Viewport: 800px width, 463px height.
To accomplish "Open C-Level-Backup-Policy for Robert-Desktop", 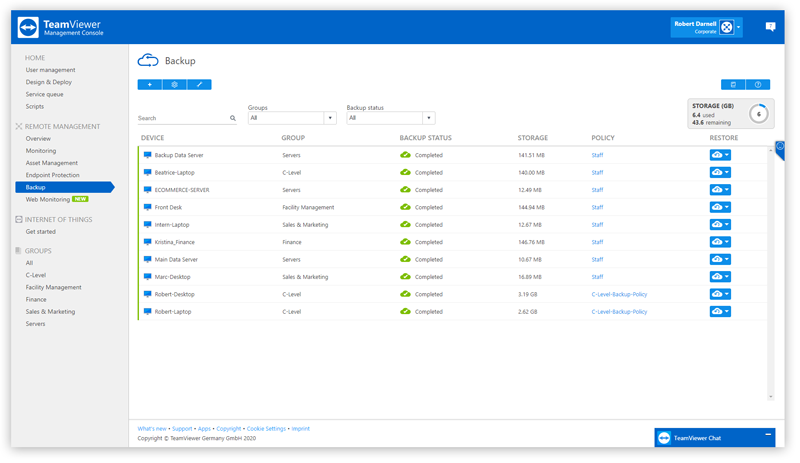I will pos(619,295).
